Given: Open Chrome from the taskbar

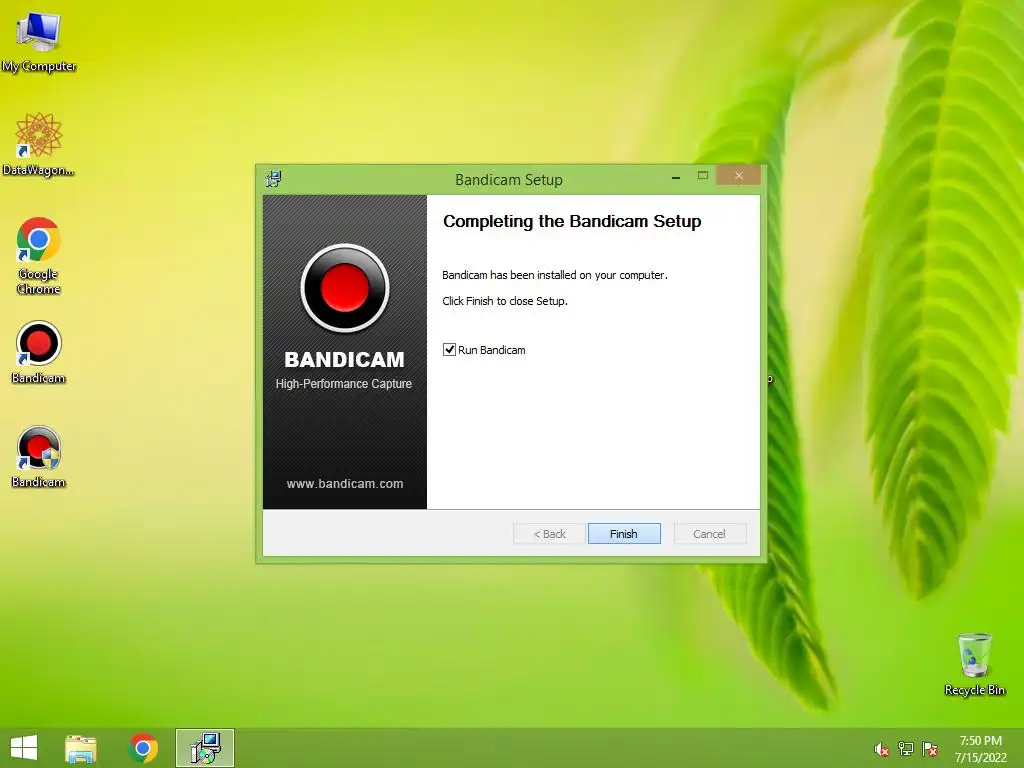Looking at the screenshot, I should tap(143, 748).
